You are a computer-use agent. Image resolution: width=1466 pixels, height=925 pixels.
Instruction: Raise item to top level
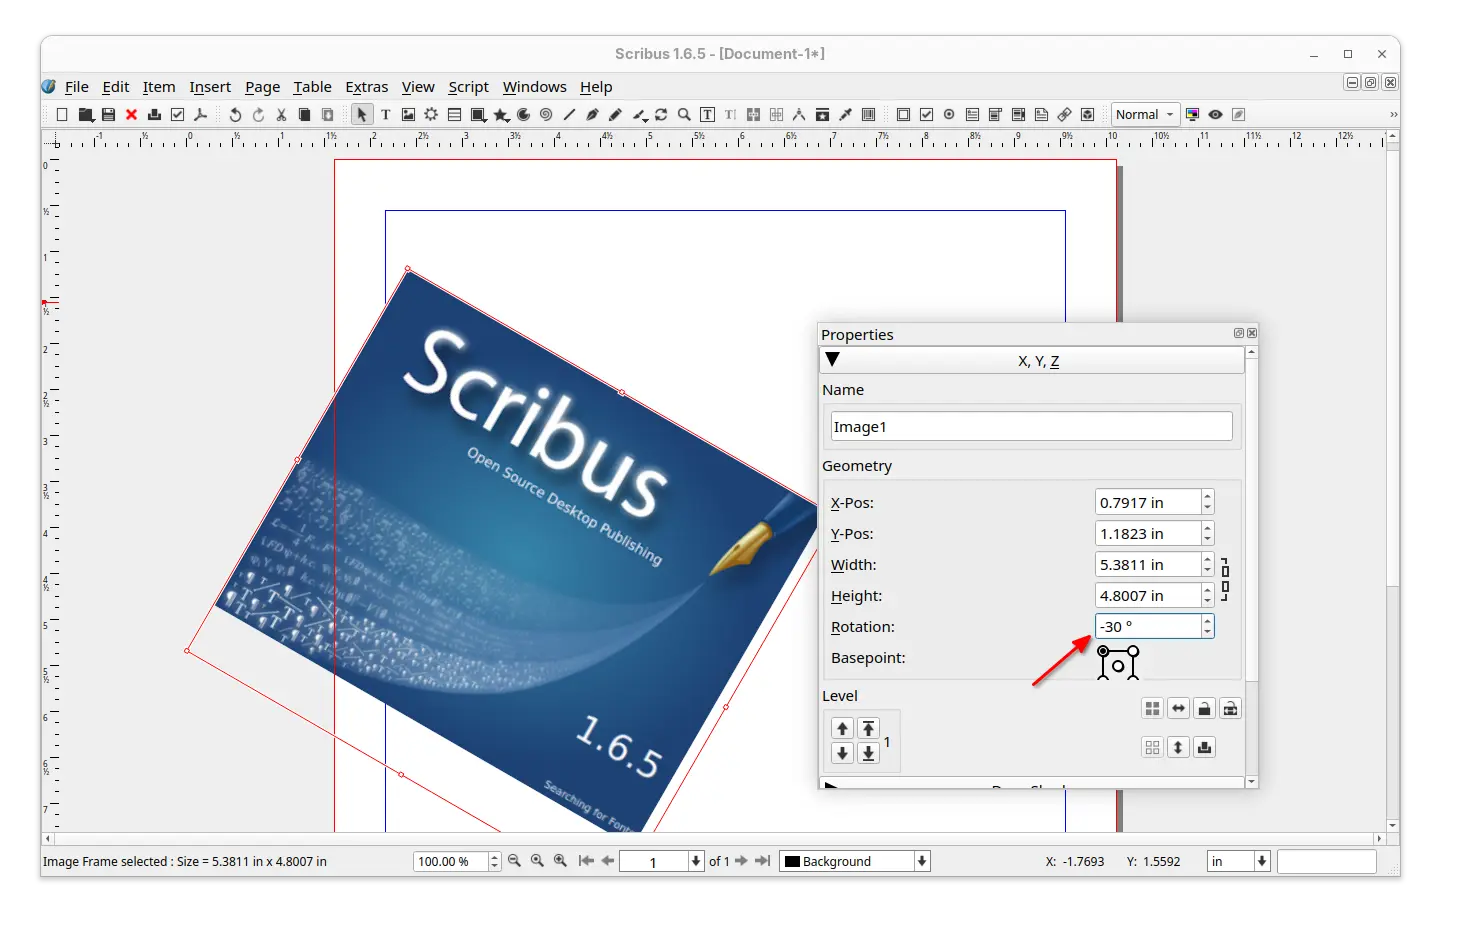(868, 728)
